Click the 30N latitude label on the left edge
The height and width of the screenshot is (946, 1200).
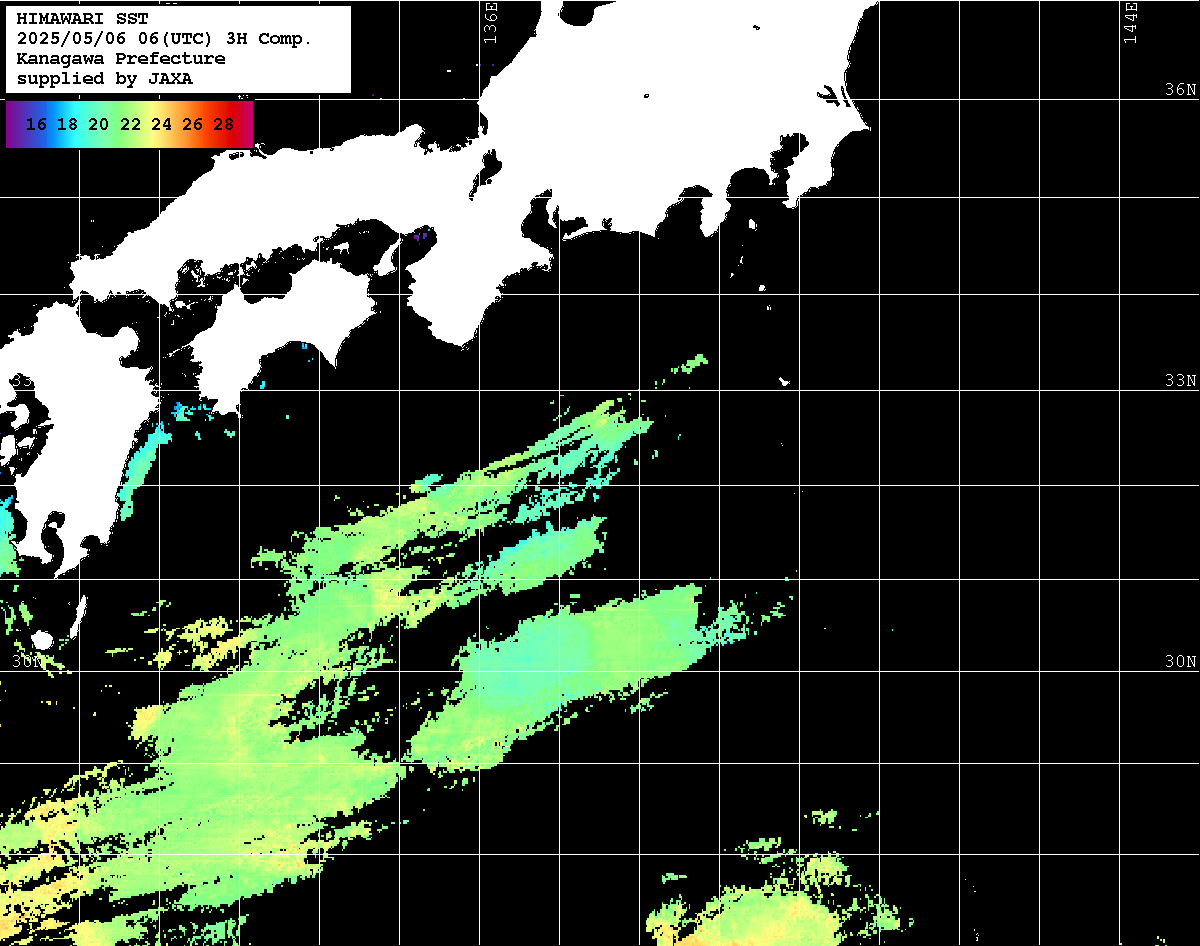click(28, 662)
